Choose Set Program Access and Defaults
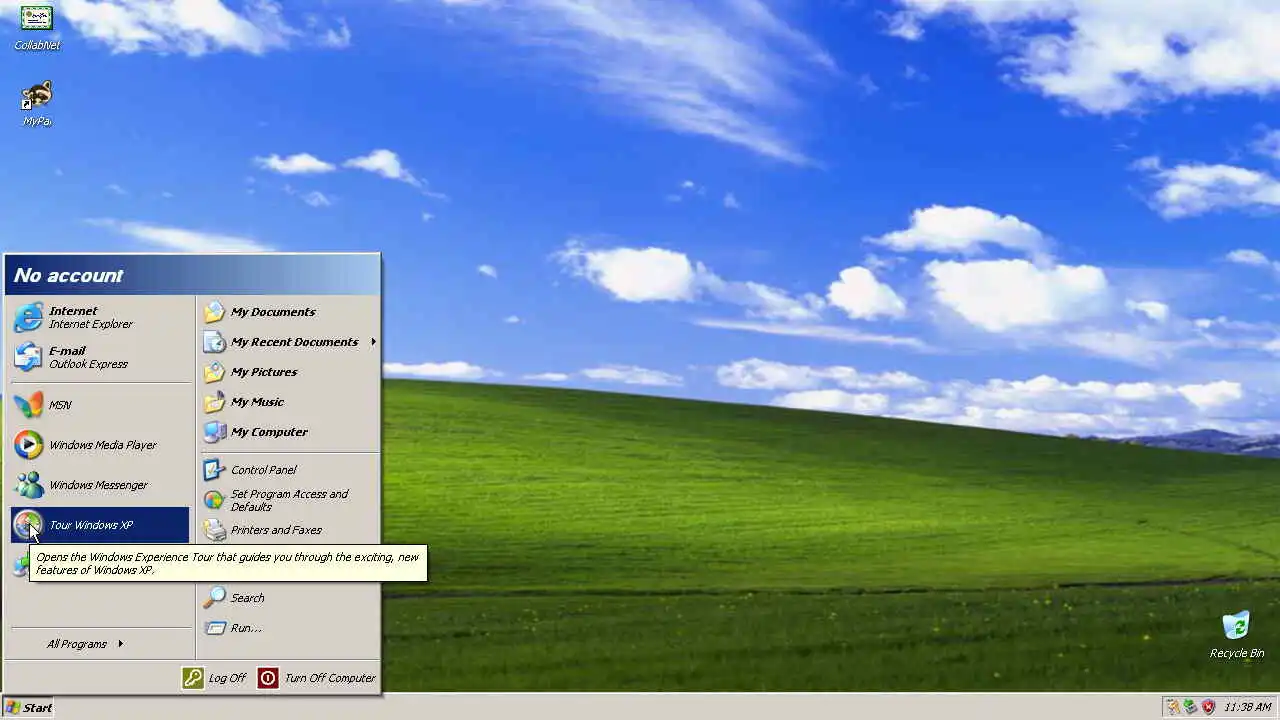Viewport: 1280px width, 720px height. (x=289, y=500)
